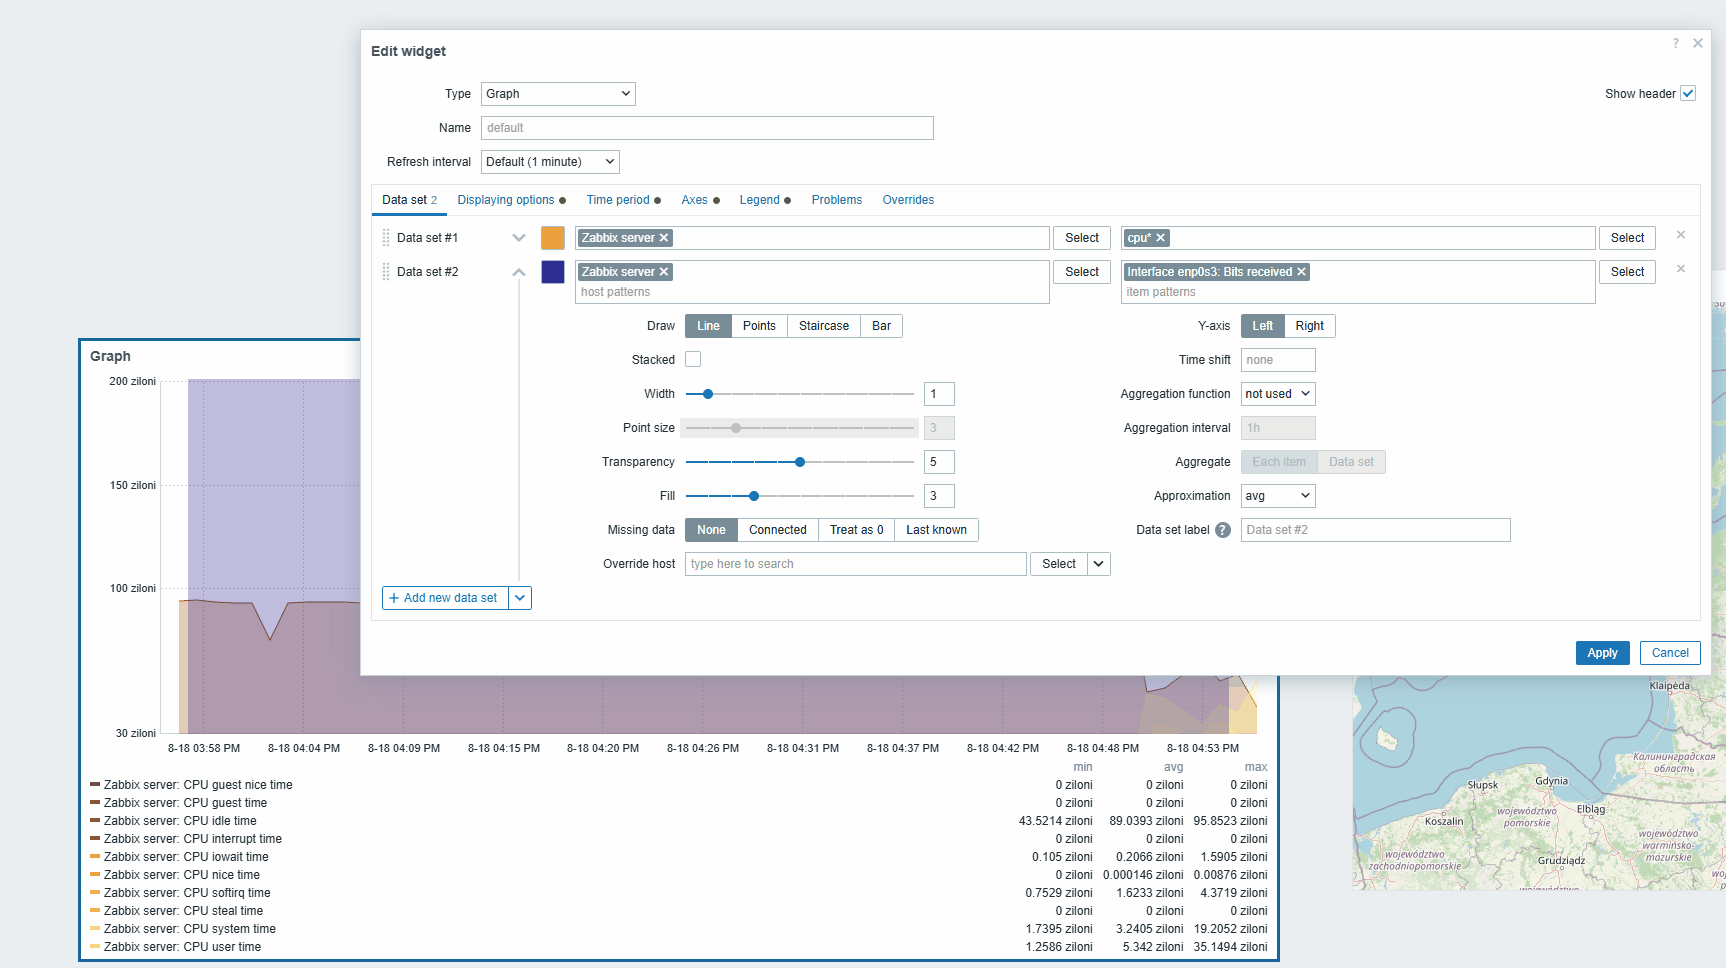Focus the Transparency value box
Screen dimensions: 1726x968
(939, 462)
